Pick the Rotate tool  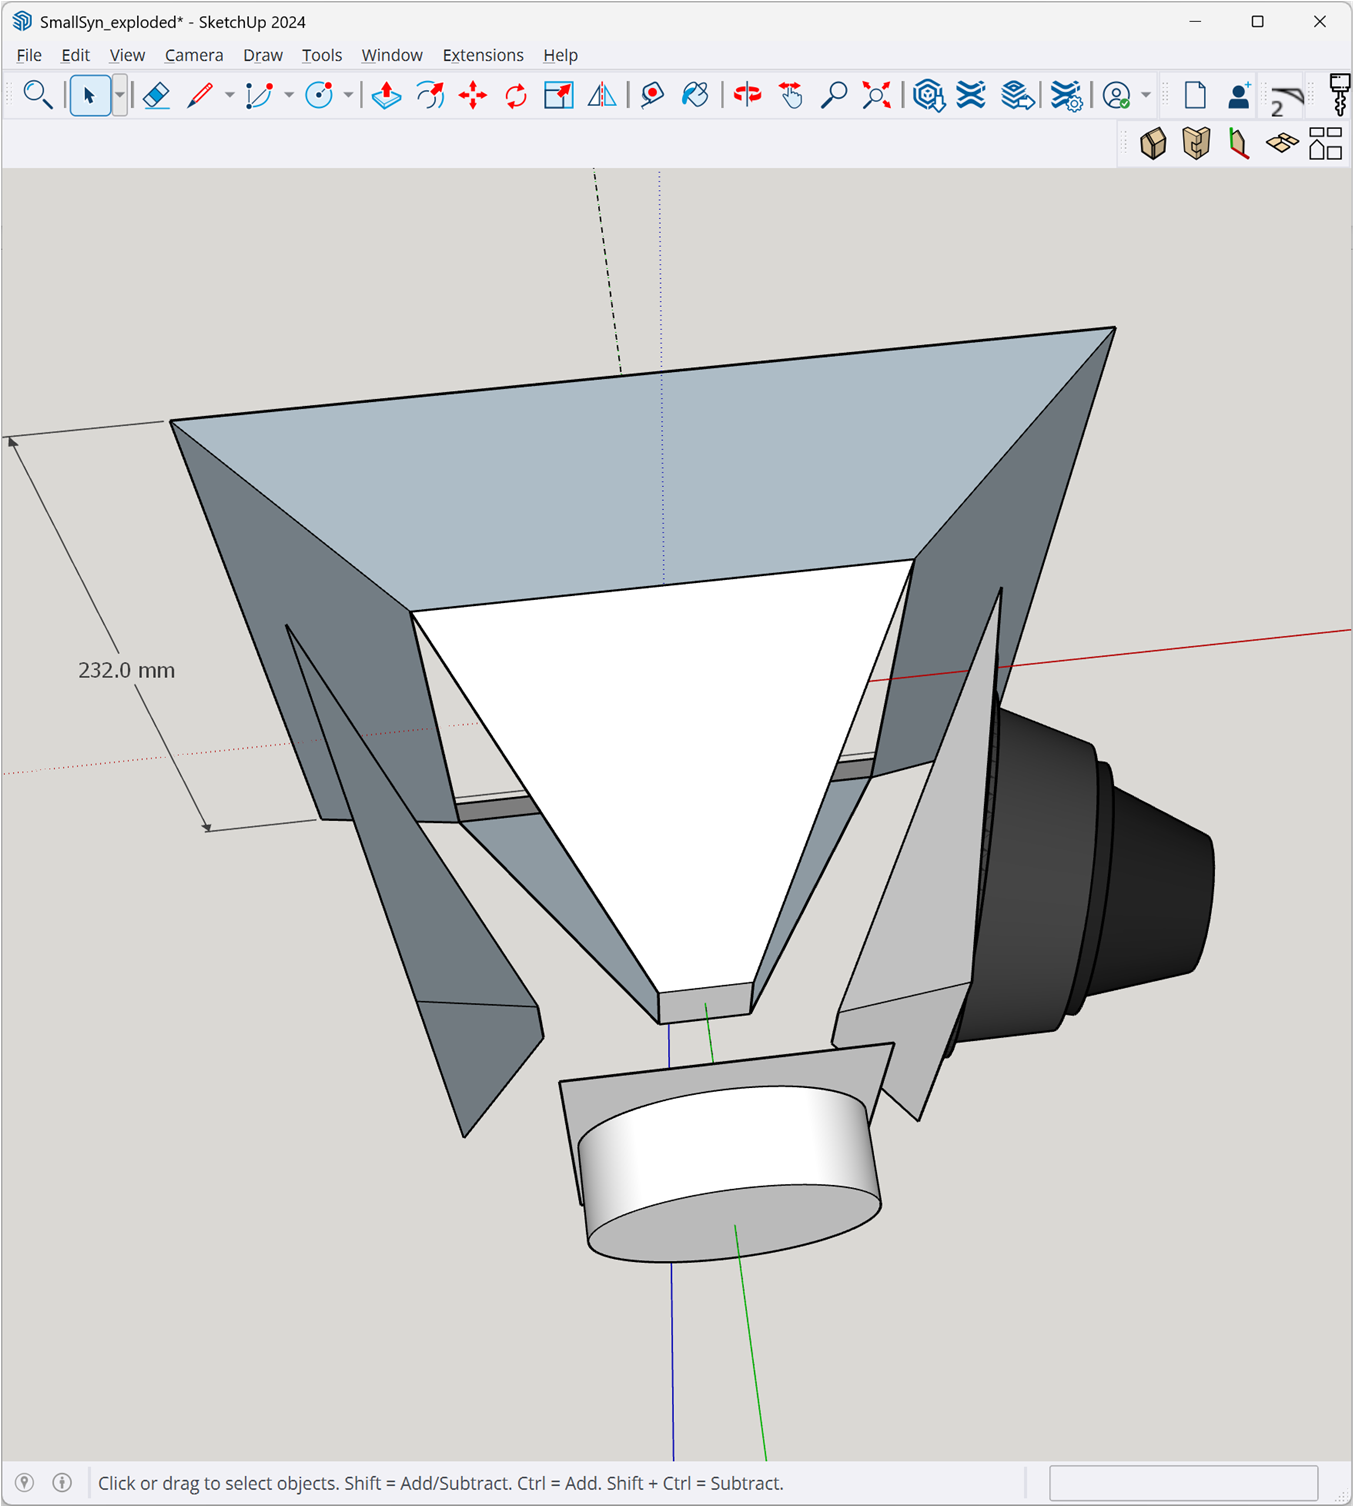tap(516, 95)
